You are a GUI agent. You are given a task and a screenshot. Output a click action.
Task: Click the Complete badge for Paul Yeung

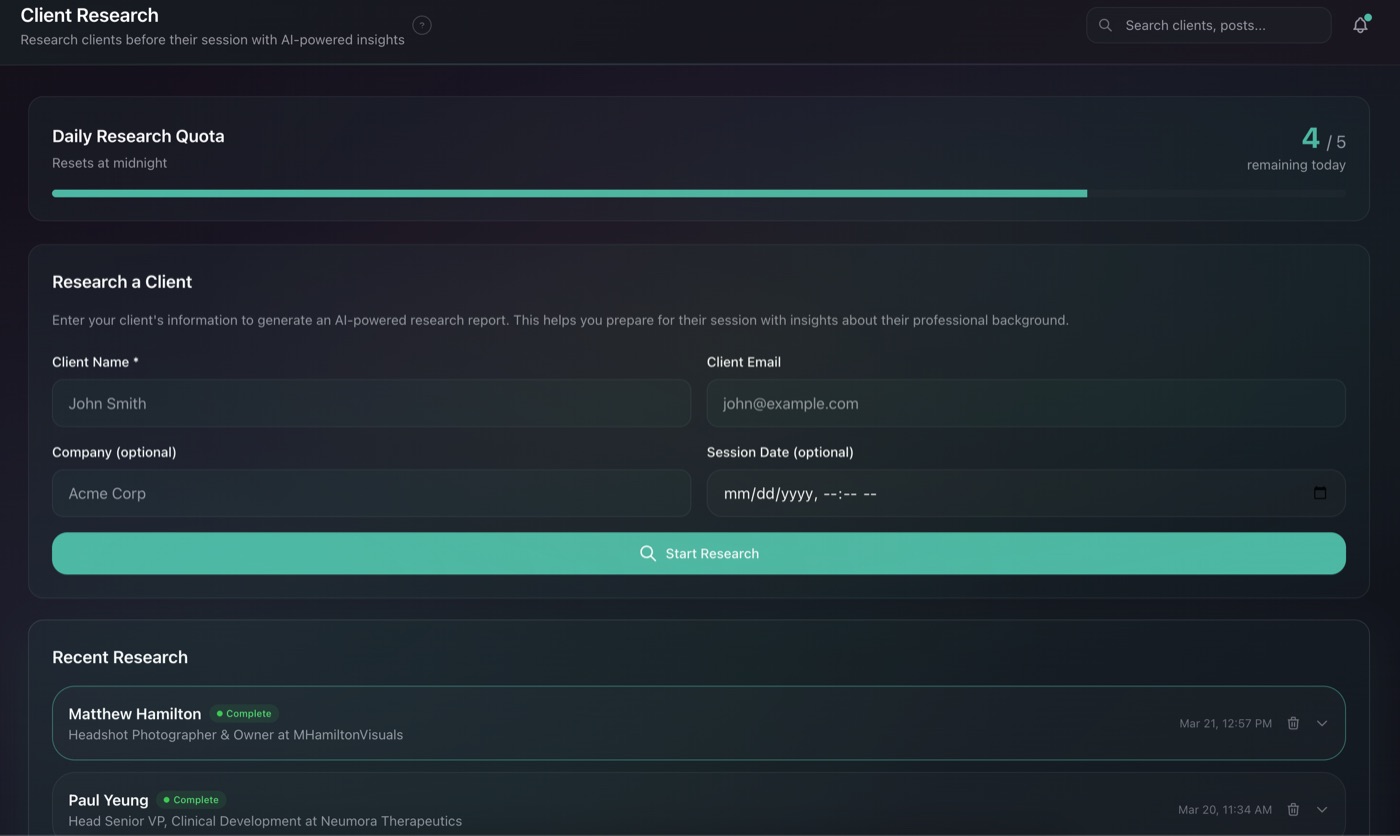(x=191, y=800)
